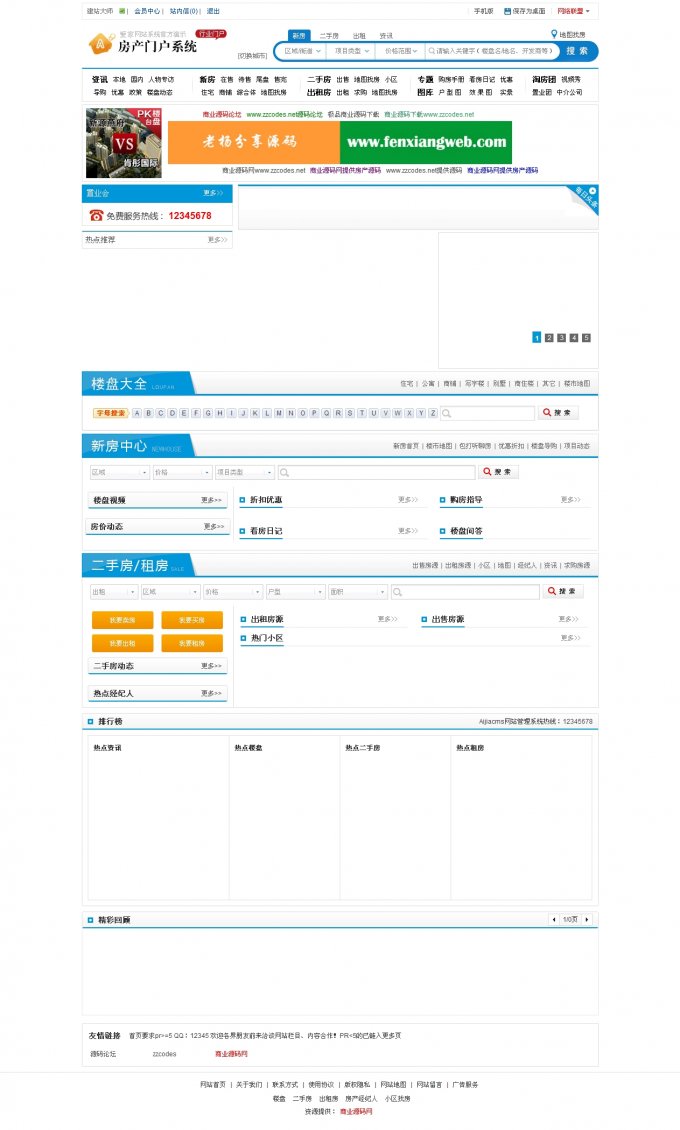Click the 二手房/租房 keyword input field
680x1130 pixels.
[465, 592]
